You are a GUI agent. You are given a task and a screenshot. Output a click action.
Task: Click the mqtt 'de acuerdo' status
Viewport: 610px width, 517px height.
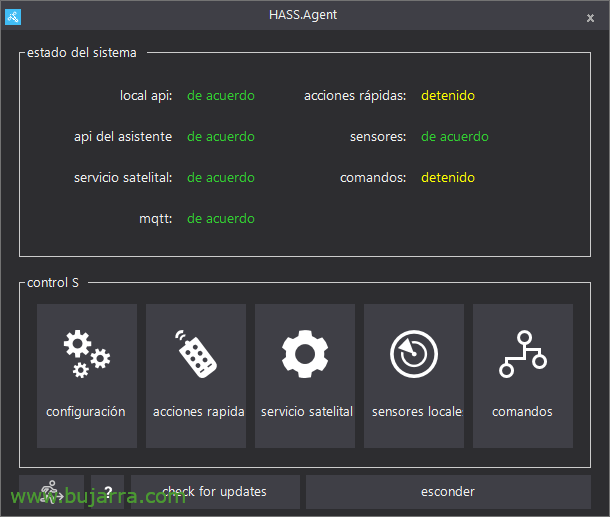point(221,219)
